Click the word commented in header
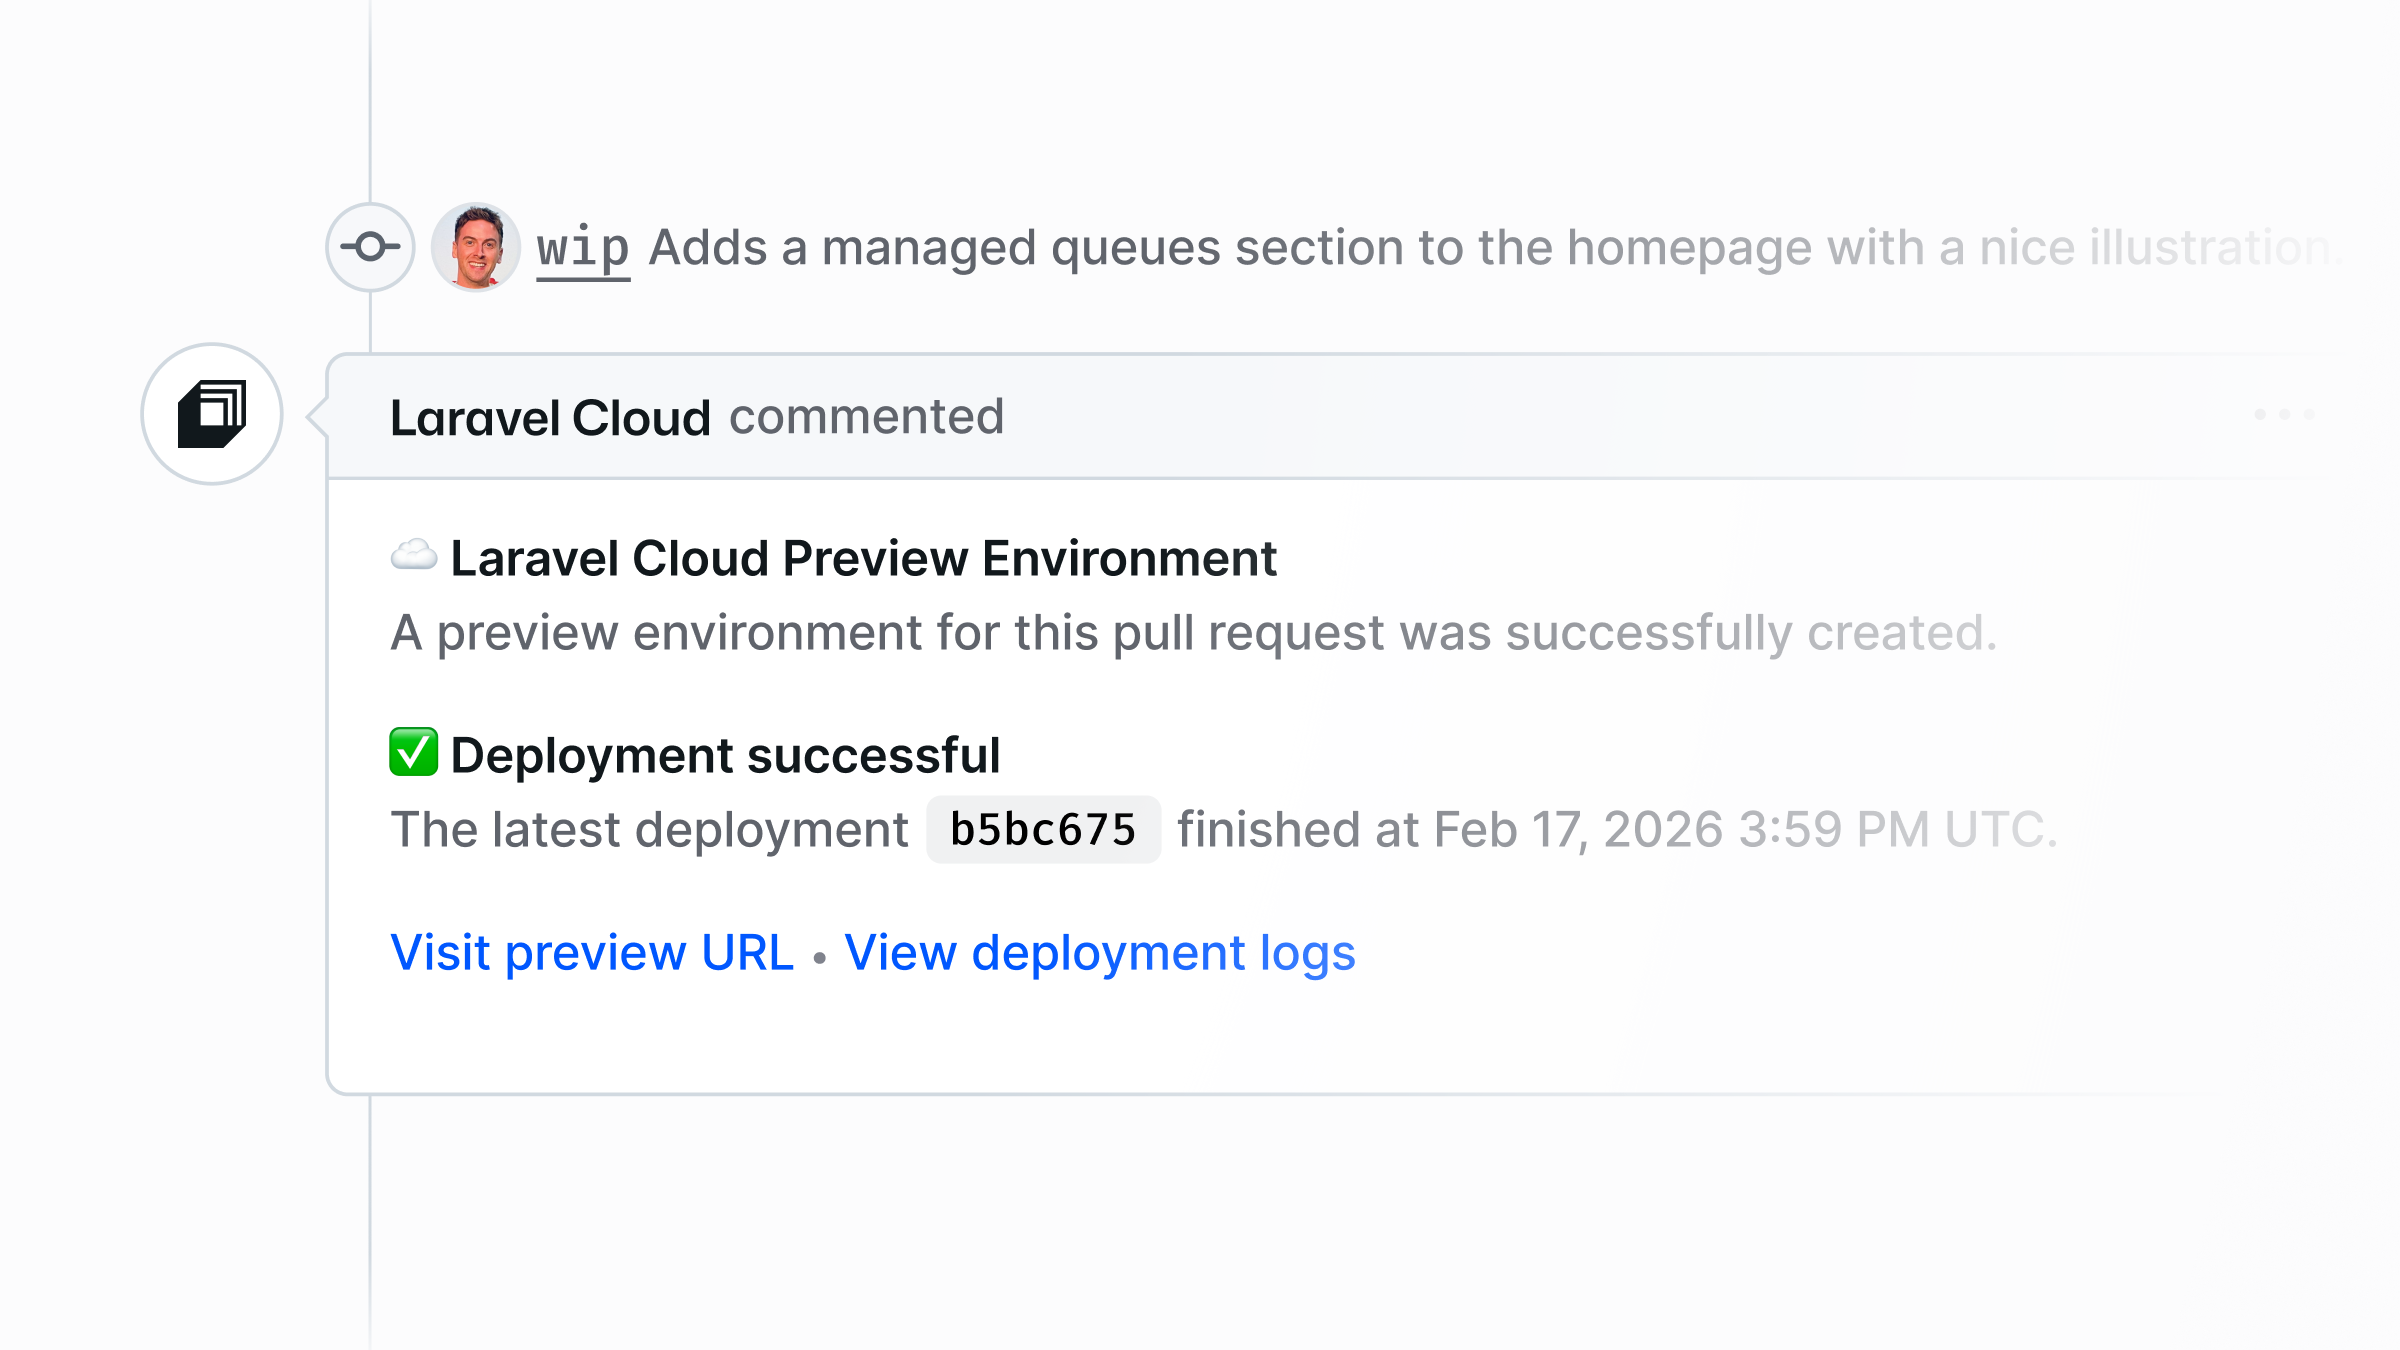This screenshot has width=2400, height=1350. [866, 417]
